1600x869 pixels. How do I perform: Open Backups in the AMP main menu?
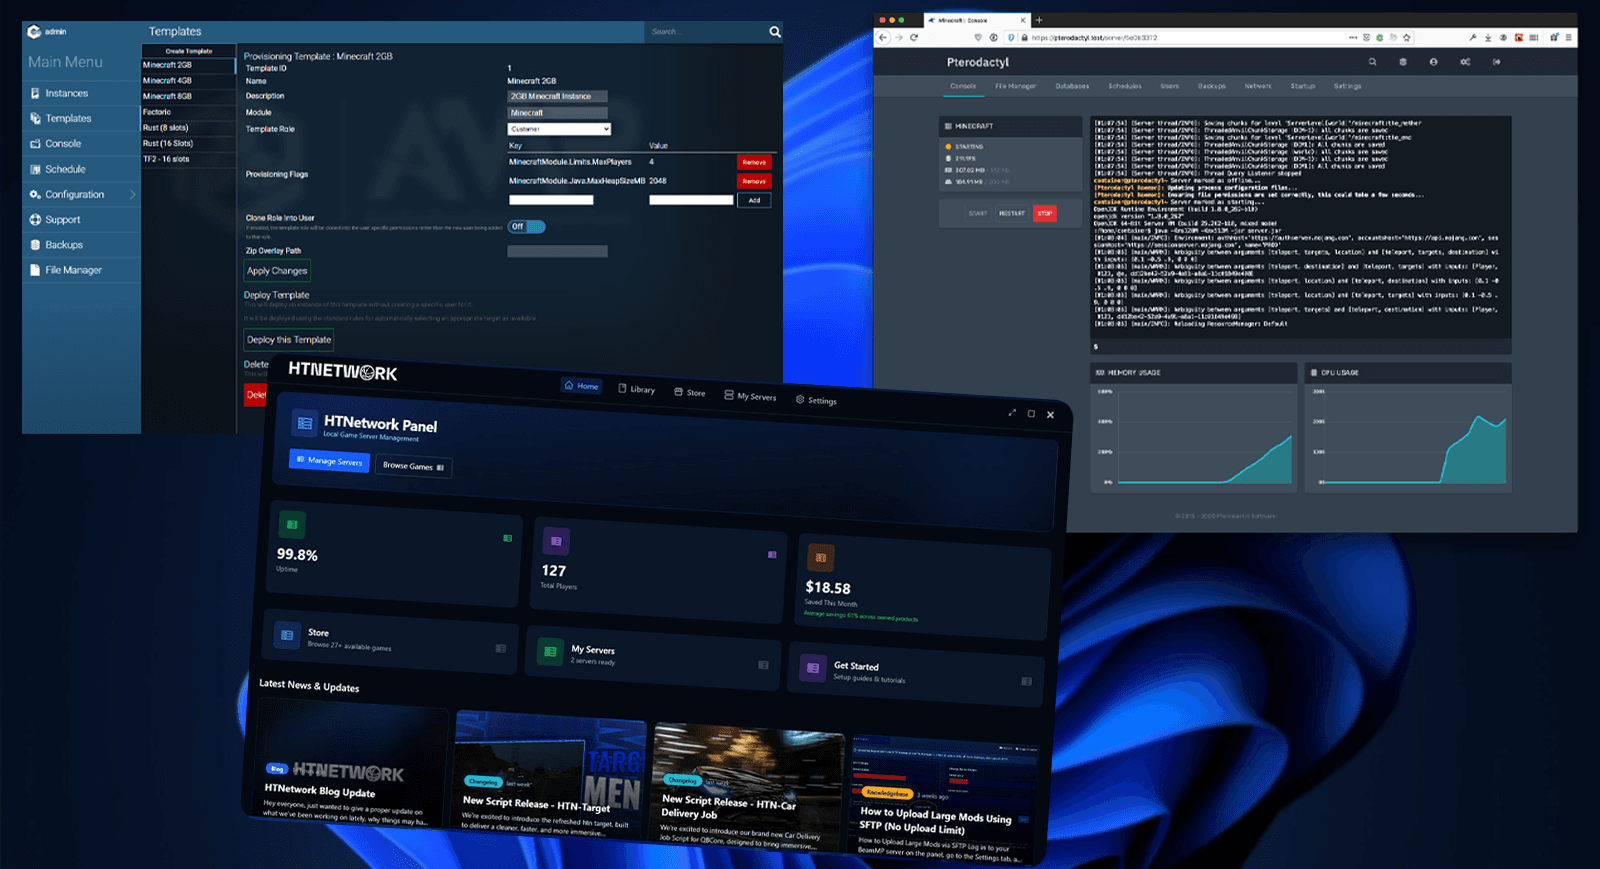coord(80,245)
